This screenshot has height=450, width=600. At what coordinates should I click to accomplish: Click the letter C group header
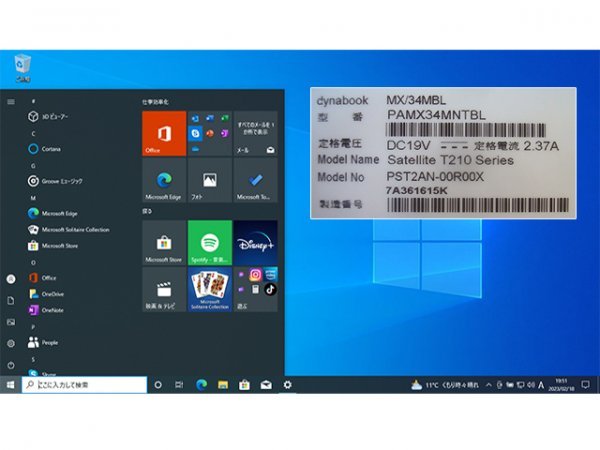(33, 134)
